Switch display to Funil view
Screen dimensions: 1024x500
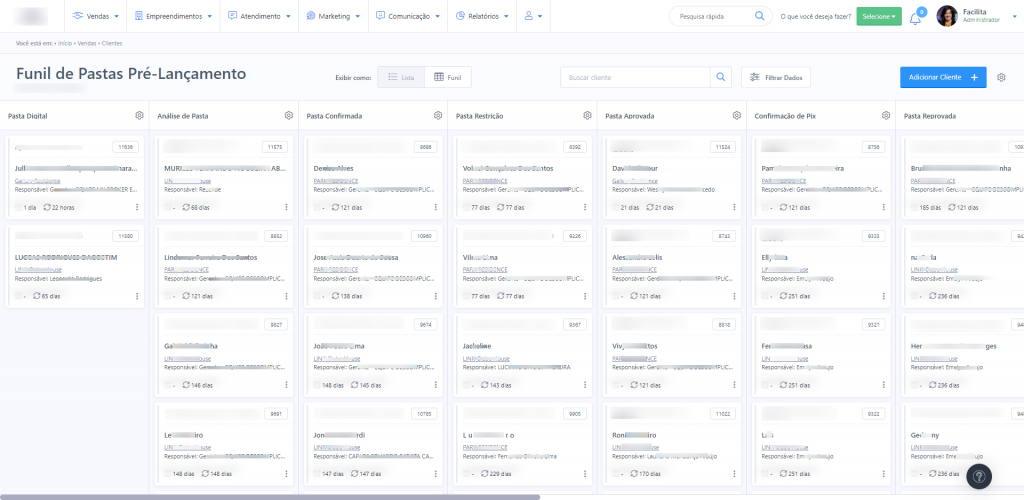point(448,77)
